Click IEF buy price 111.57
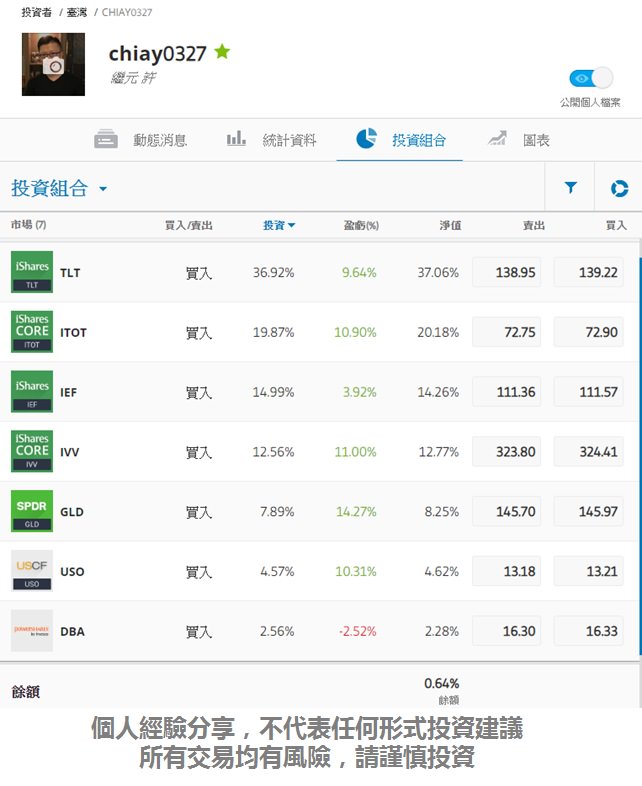This screenshot has height=786, width=642. click(589, 391)
